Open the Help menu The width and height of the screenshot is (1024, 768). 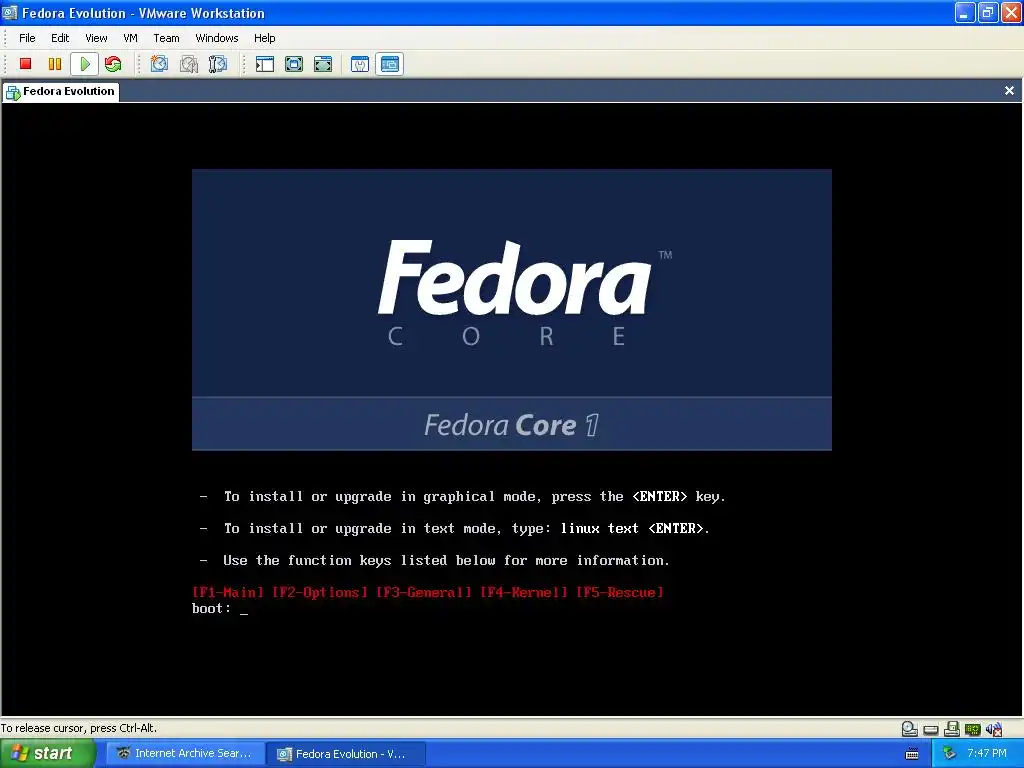pos(264,38)
